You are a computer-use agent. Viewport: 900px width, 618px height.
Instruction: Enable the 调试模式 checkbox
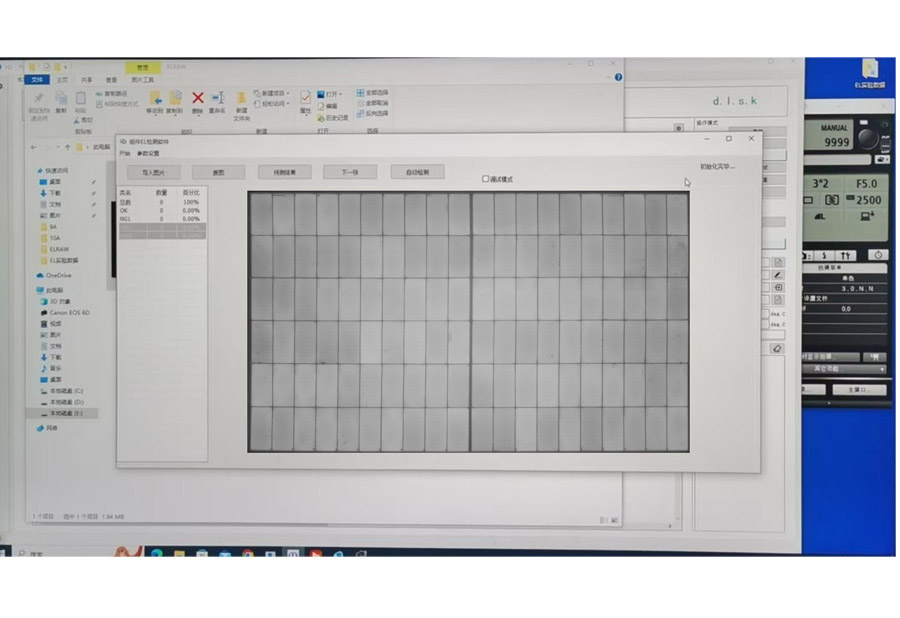pyautogui.click(x=486, y=179)
